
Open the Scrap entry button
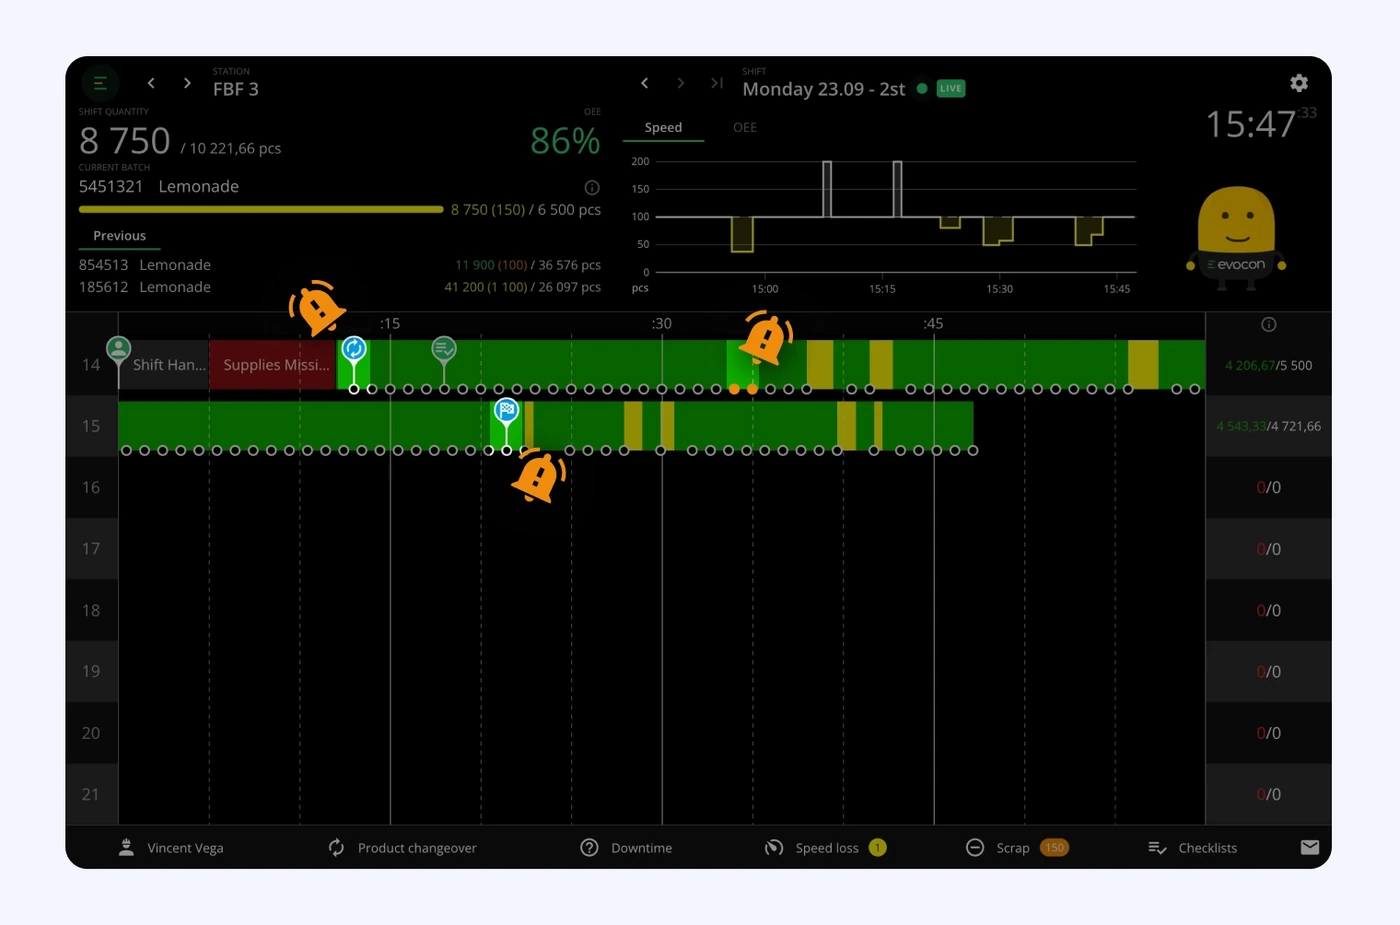1017,848
